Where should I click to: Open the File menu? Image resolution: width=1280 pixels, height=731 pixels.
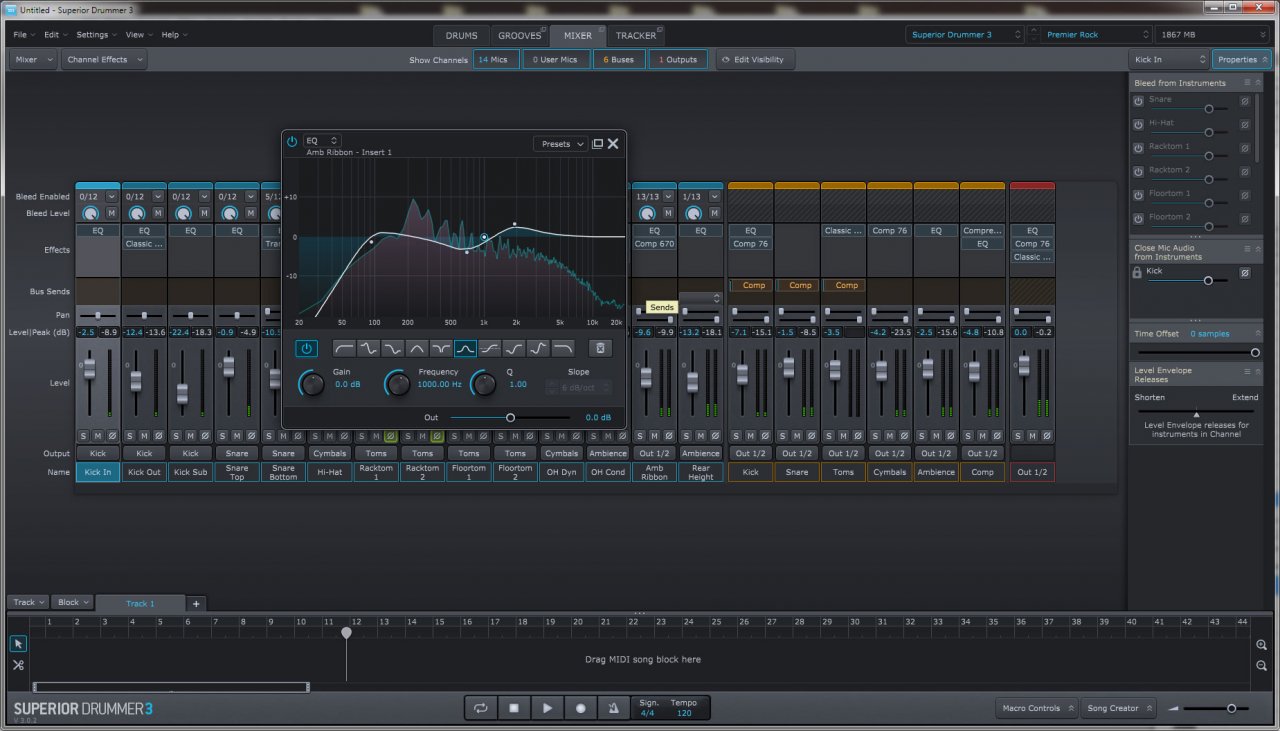pos(22,35)
